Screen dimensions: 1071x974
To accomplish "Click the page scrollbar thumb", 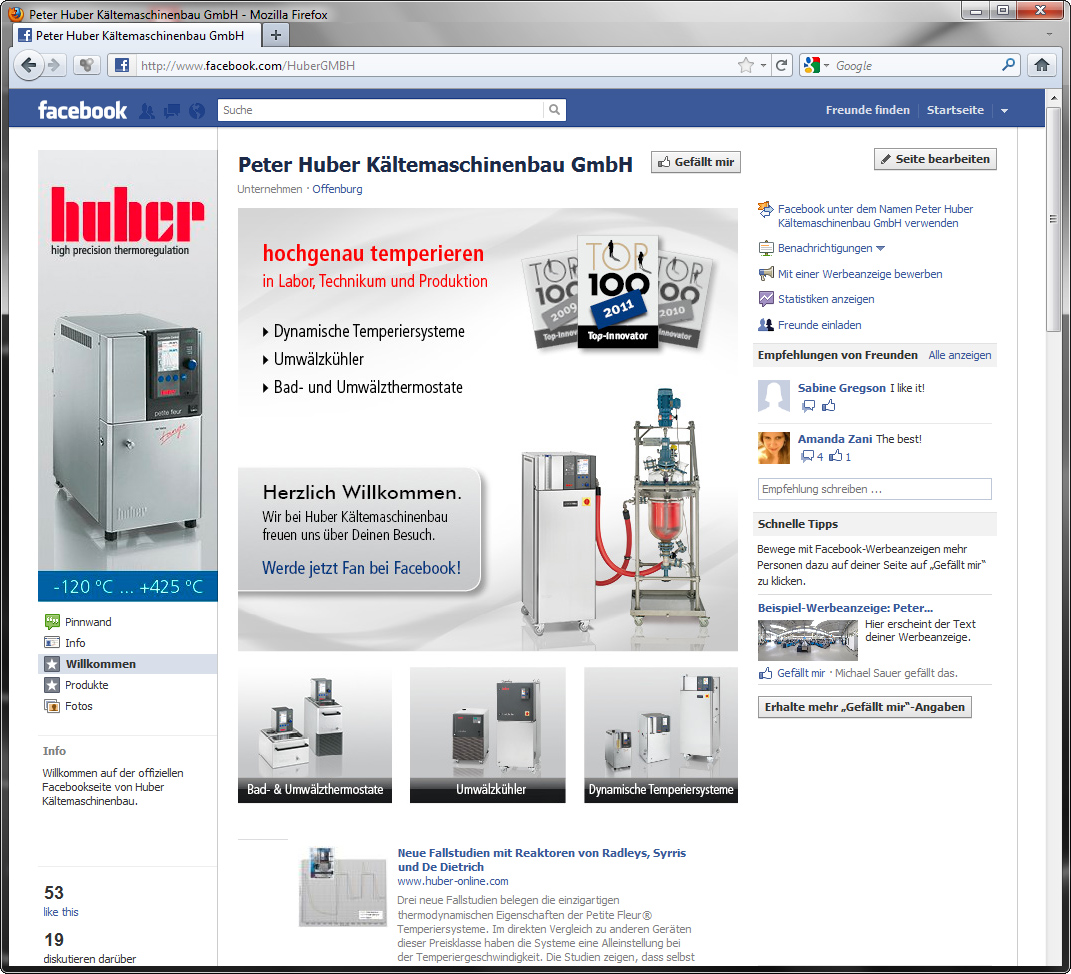I will 1053,219.
